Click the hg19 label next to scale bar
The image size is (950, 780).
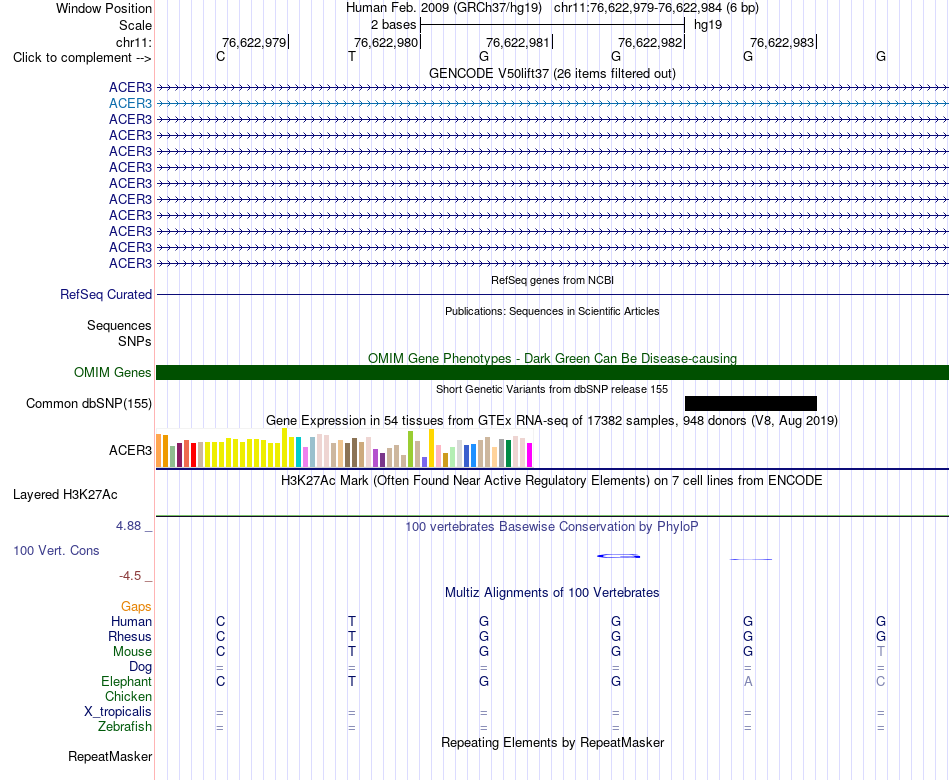coord(708,25)
